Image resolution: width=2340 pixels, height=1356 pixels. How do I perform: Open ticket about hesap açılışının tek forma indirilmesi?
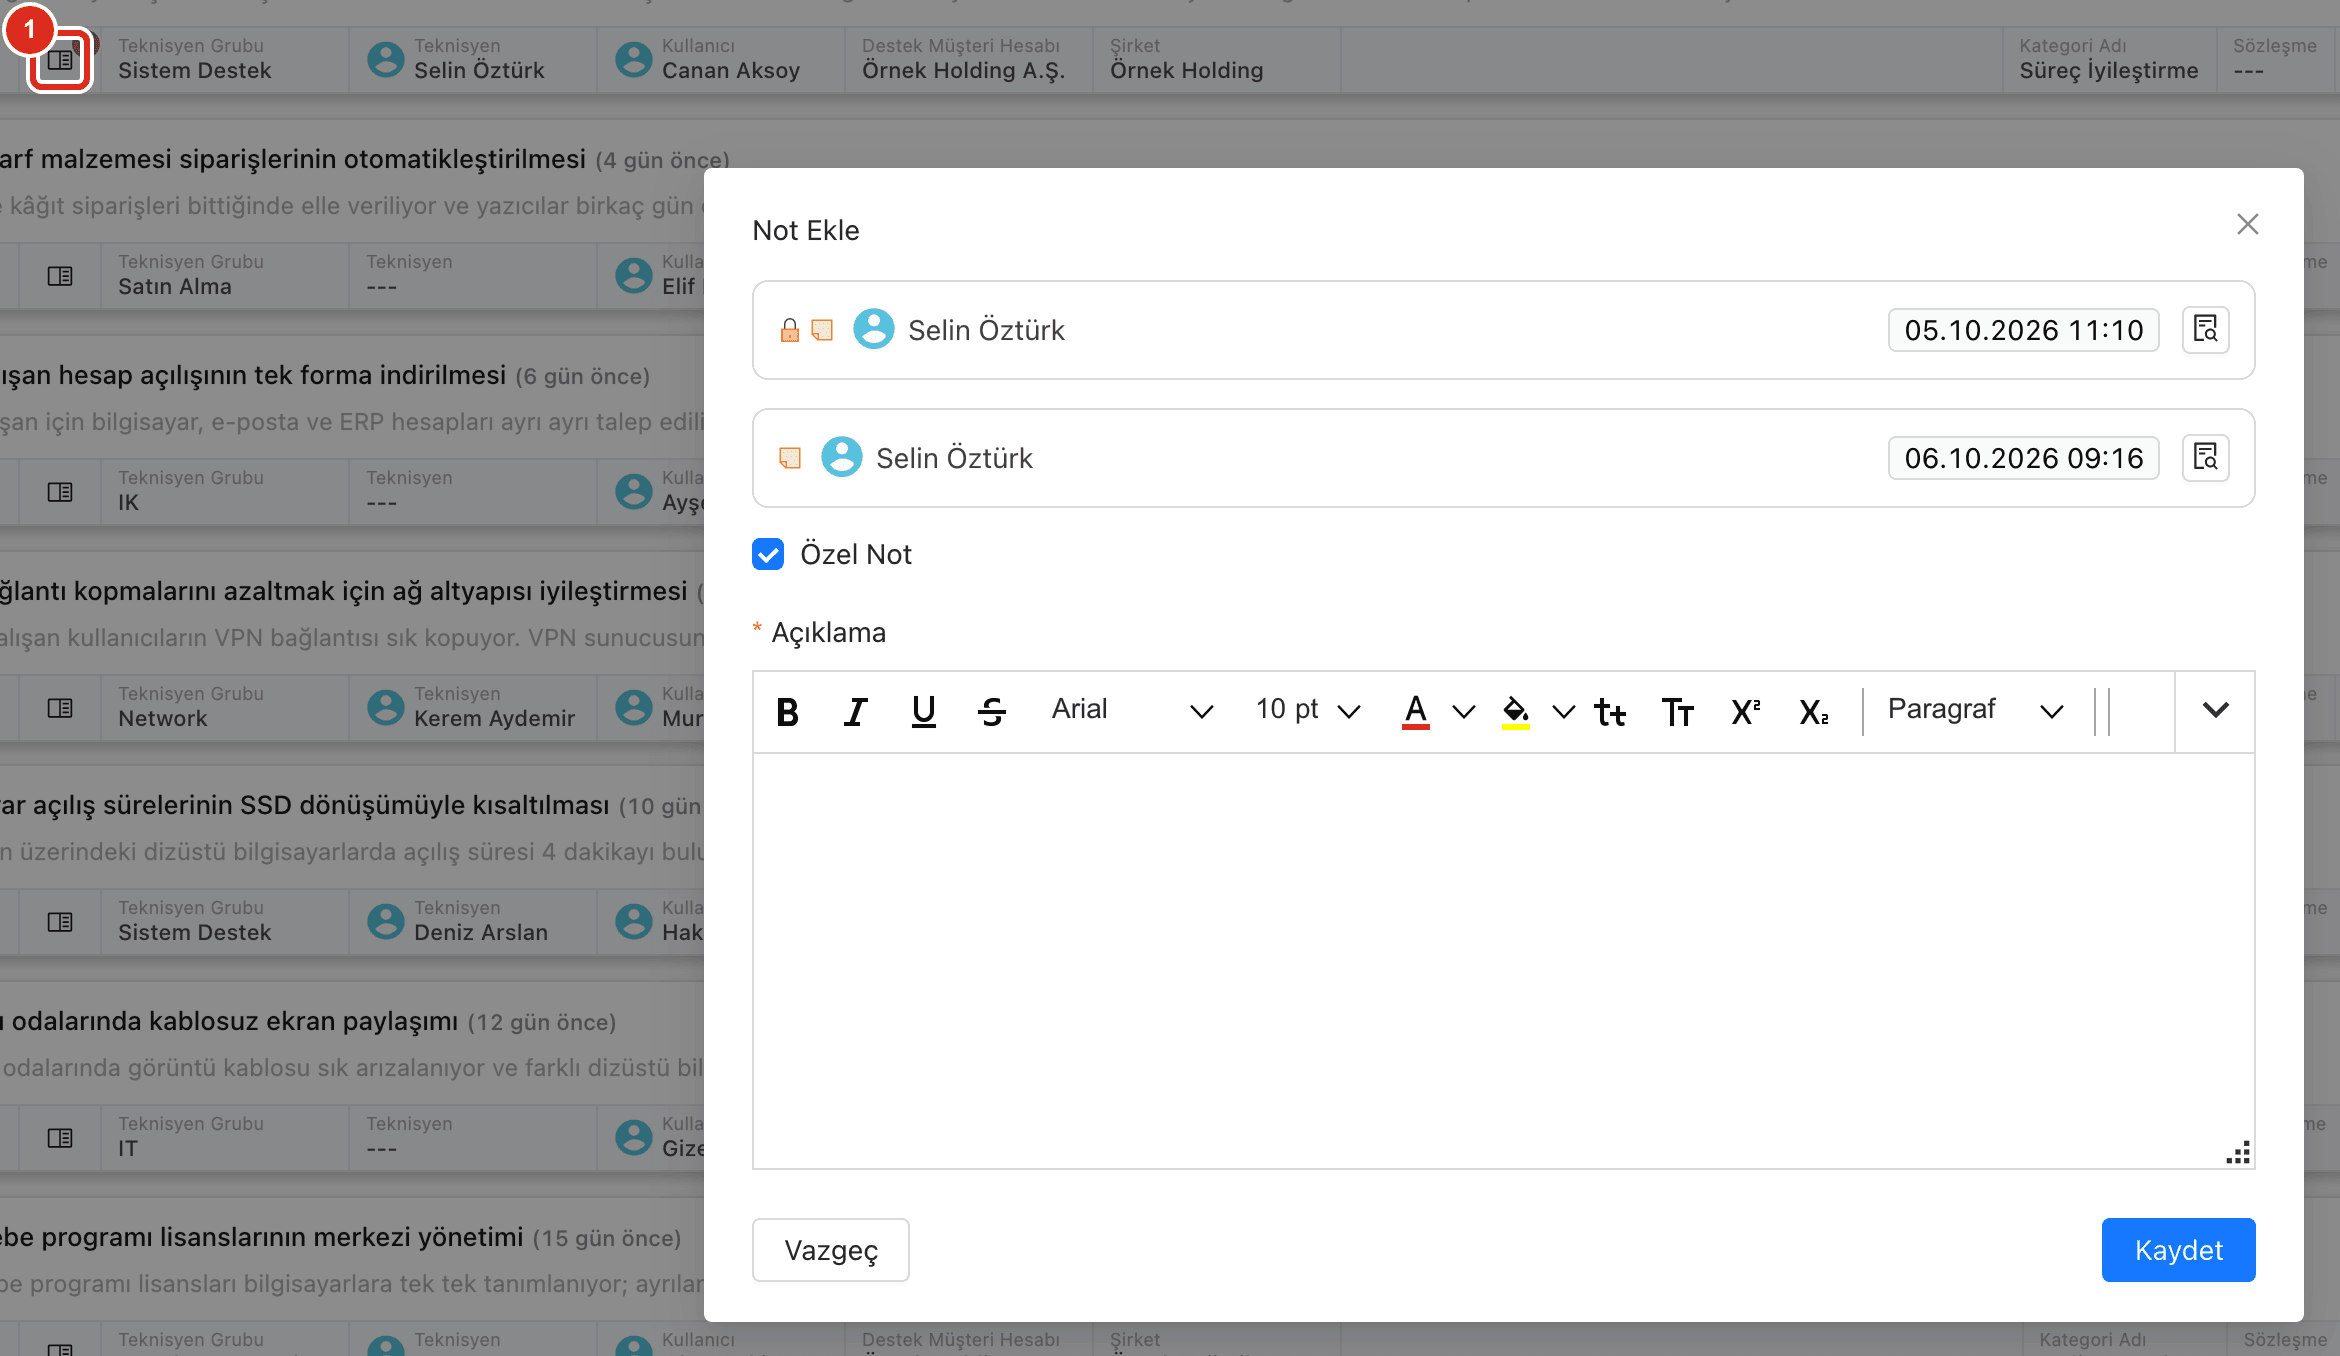tap(253, 375)
